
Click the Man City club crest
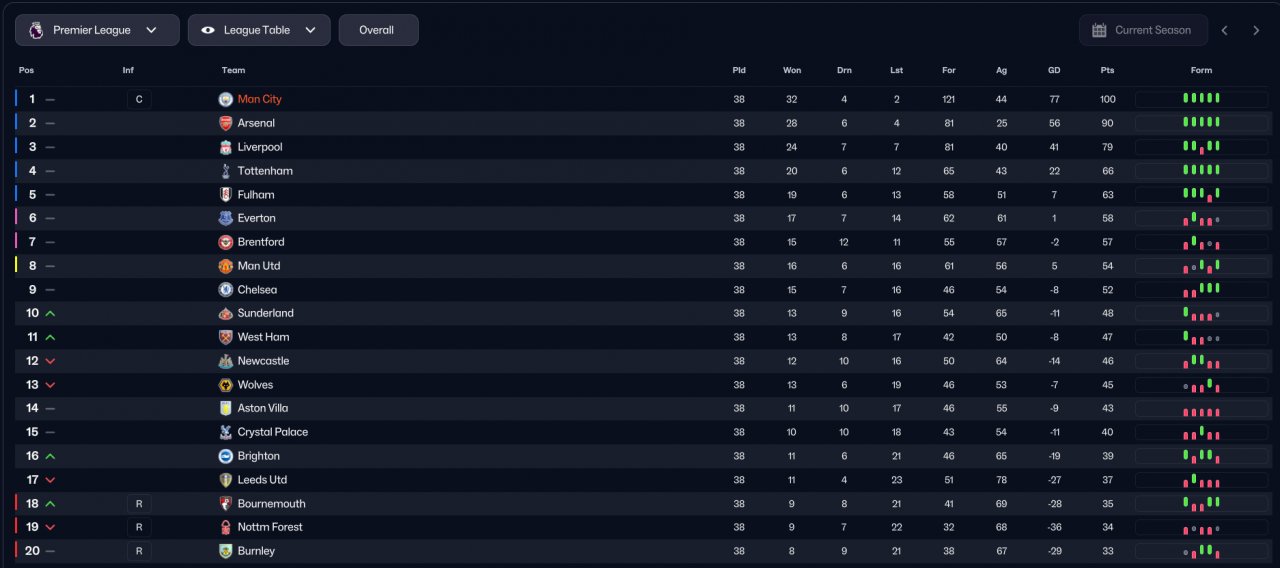tap(225, 99)
